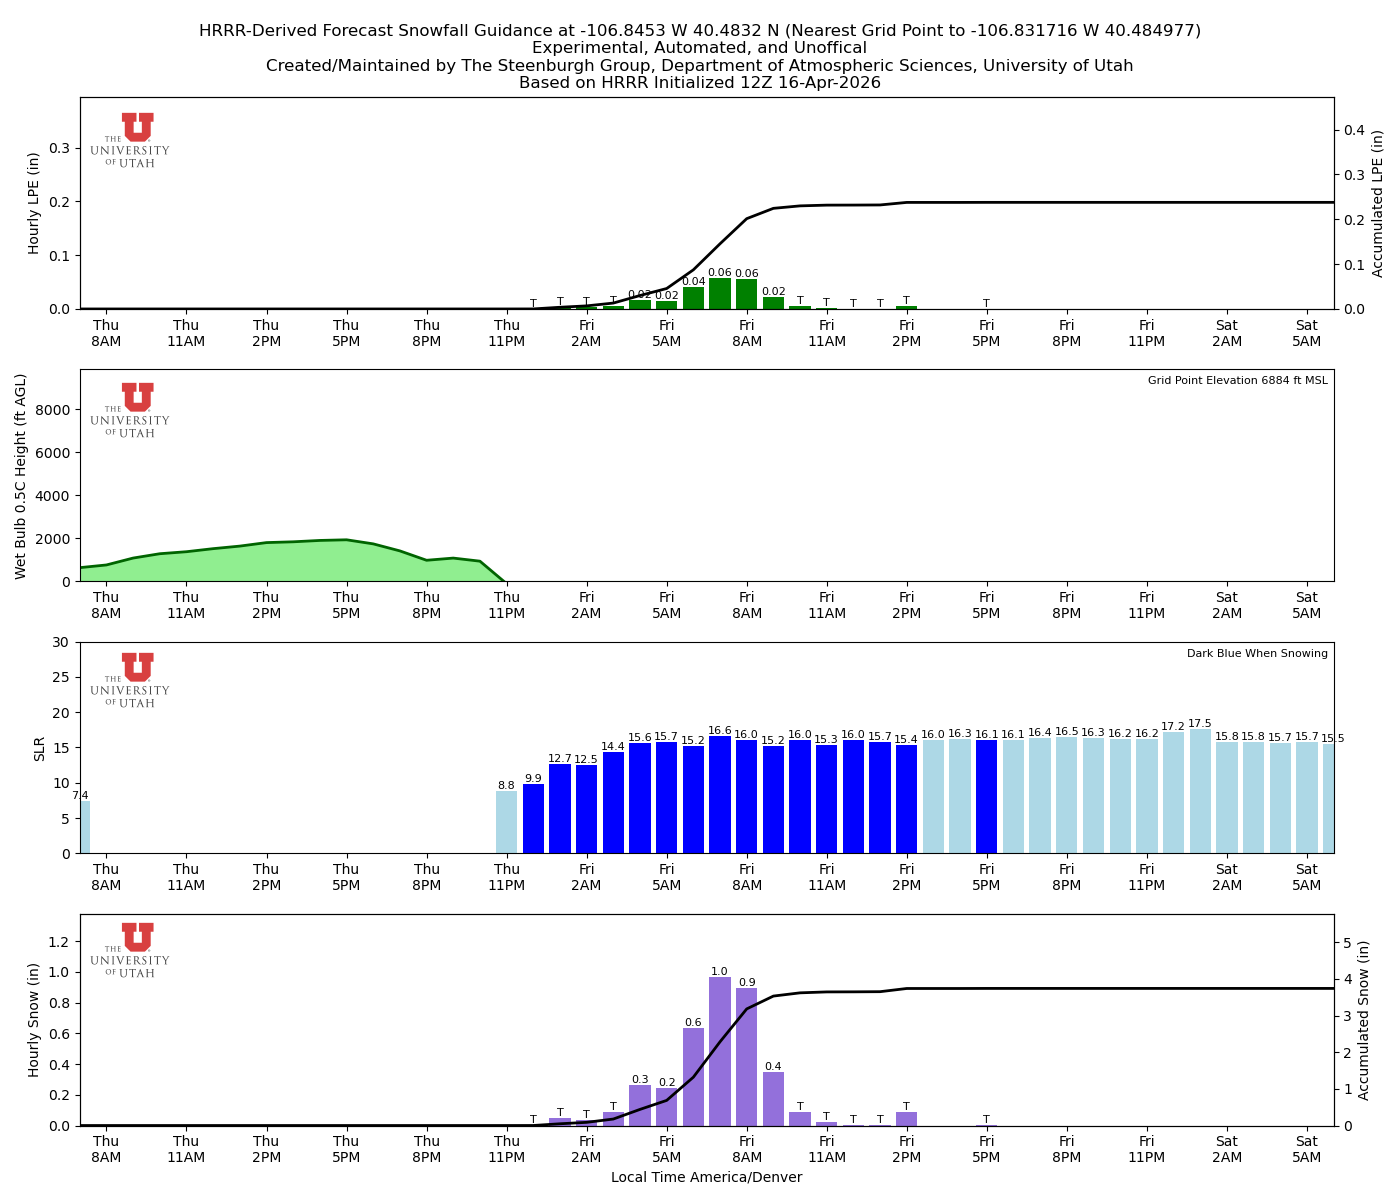The height and width of the screenshot is (1200, 1400).
Task: Select the tallest green LPE bar labeled 0.06
Action: (x=722, y=295)
